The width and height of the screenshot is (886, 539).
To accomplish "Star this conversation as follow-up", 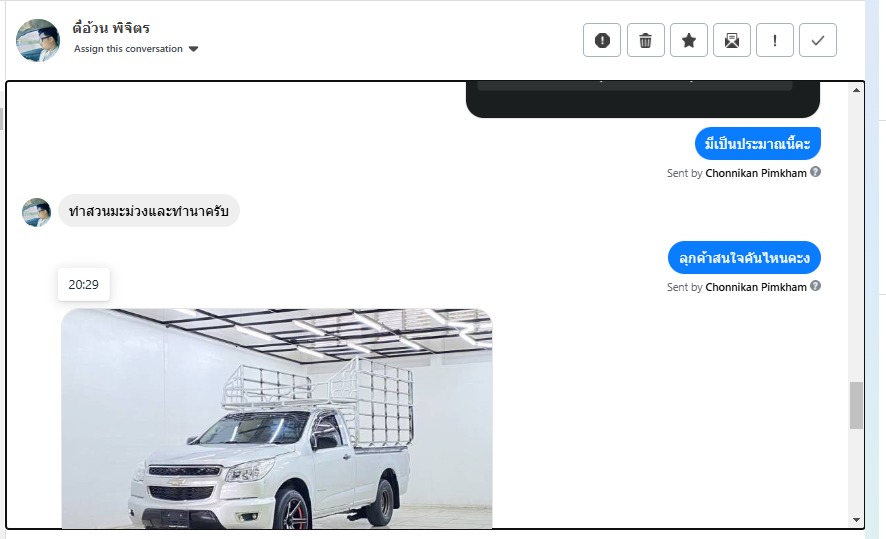I will tap(689, 40).
